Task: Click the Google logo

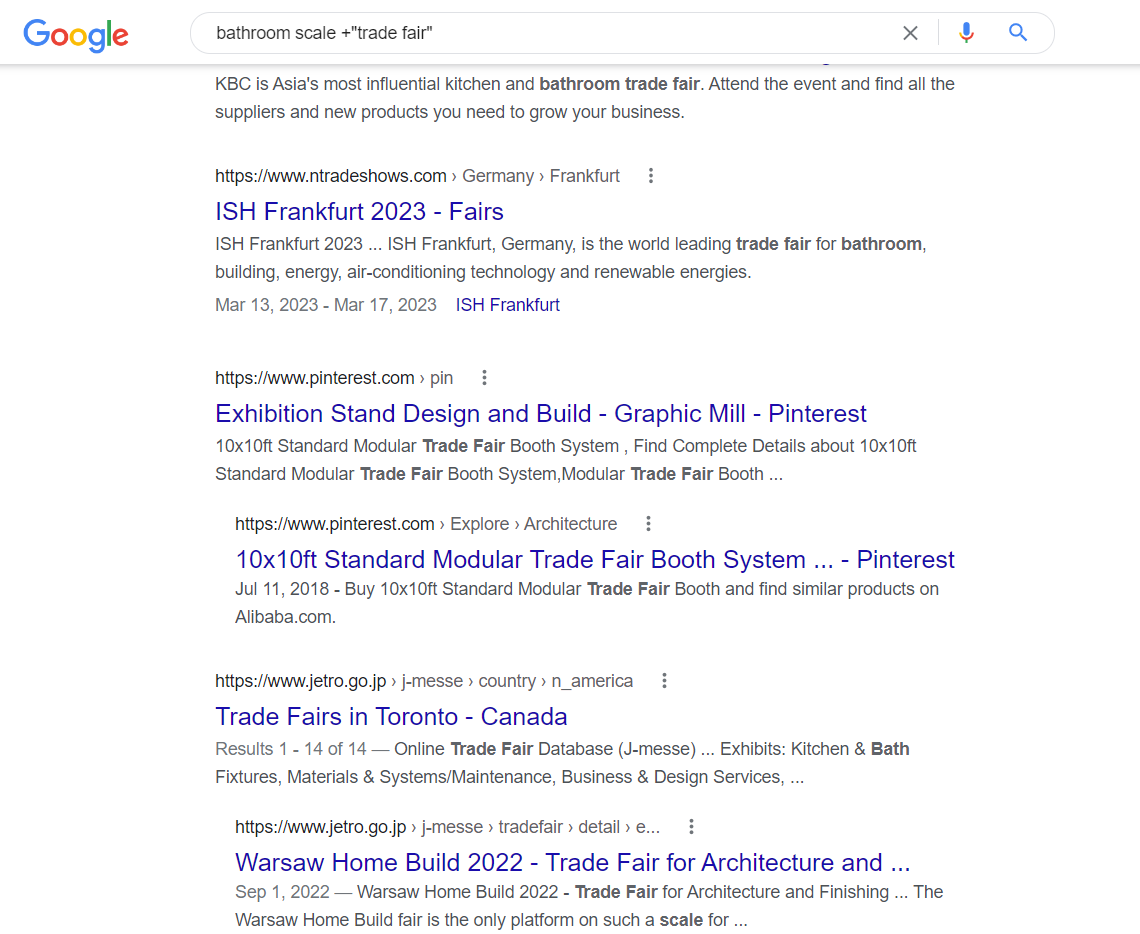Action: point(76,35)
